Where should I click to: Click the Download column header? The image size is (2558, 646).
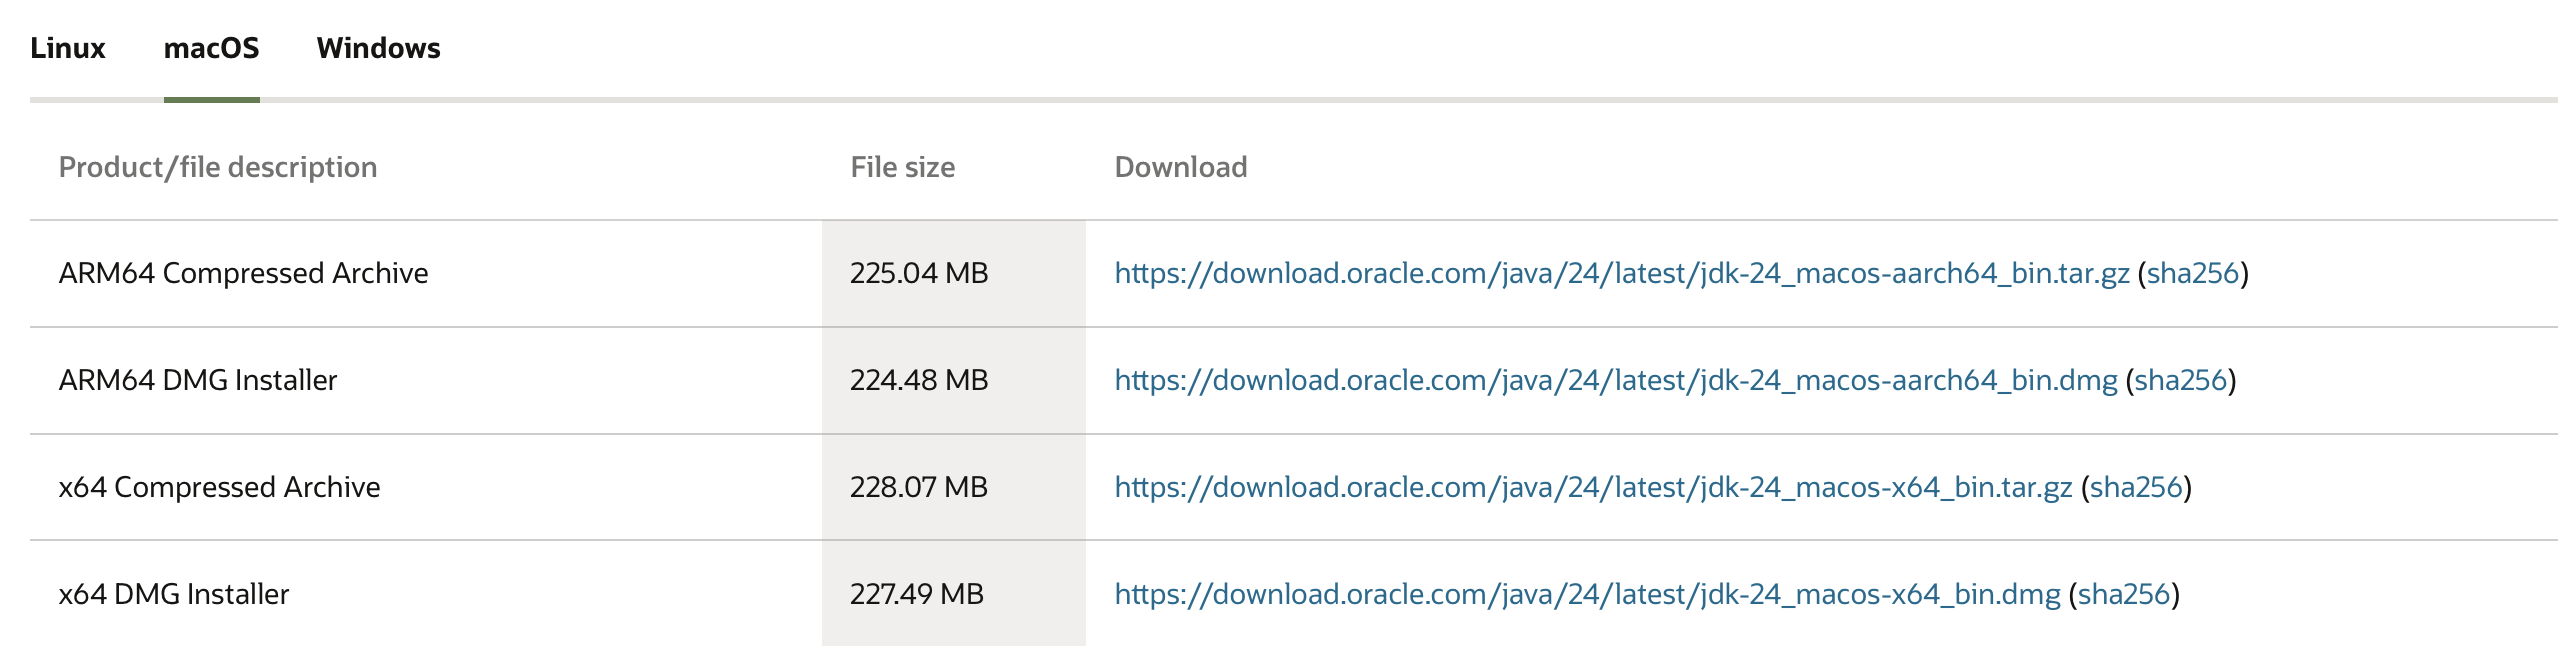(1180, 167)
